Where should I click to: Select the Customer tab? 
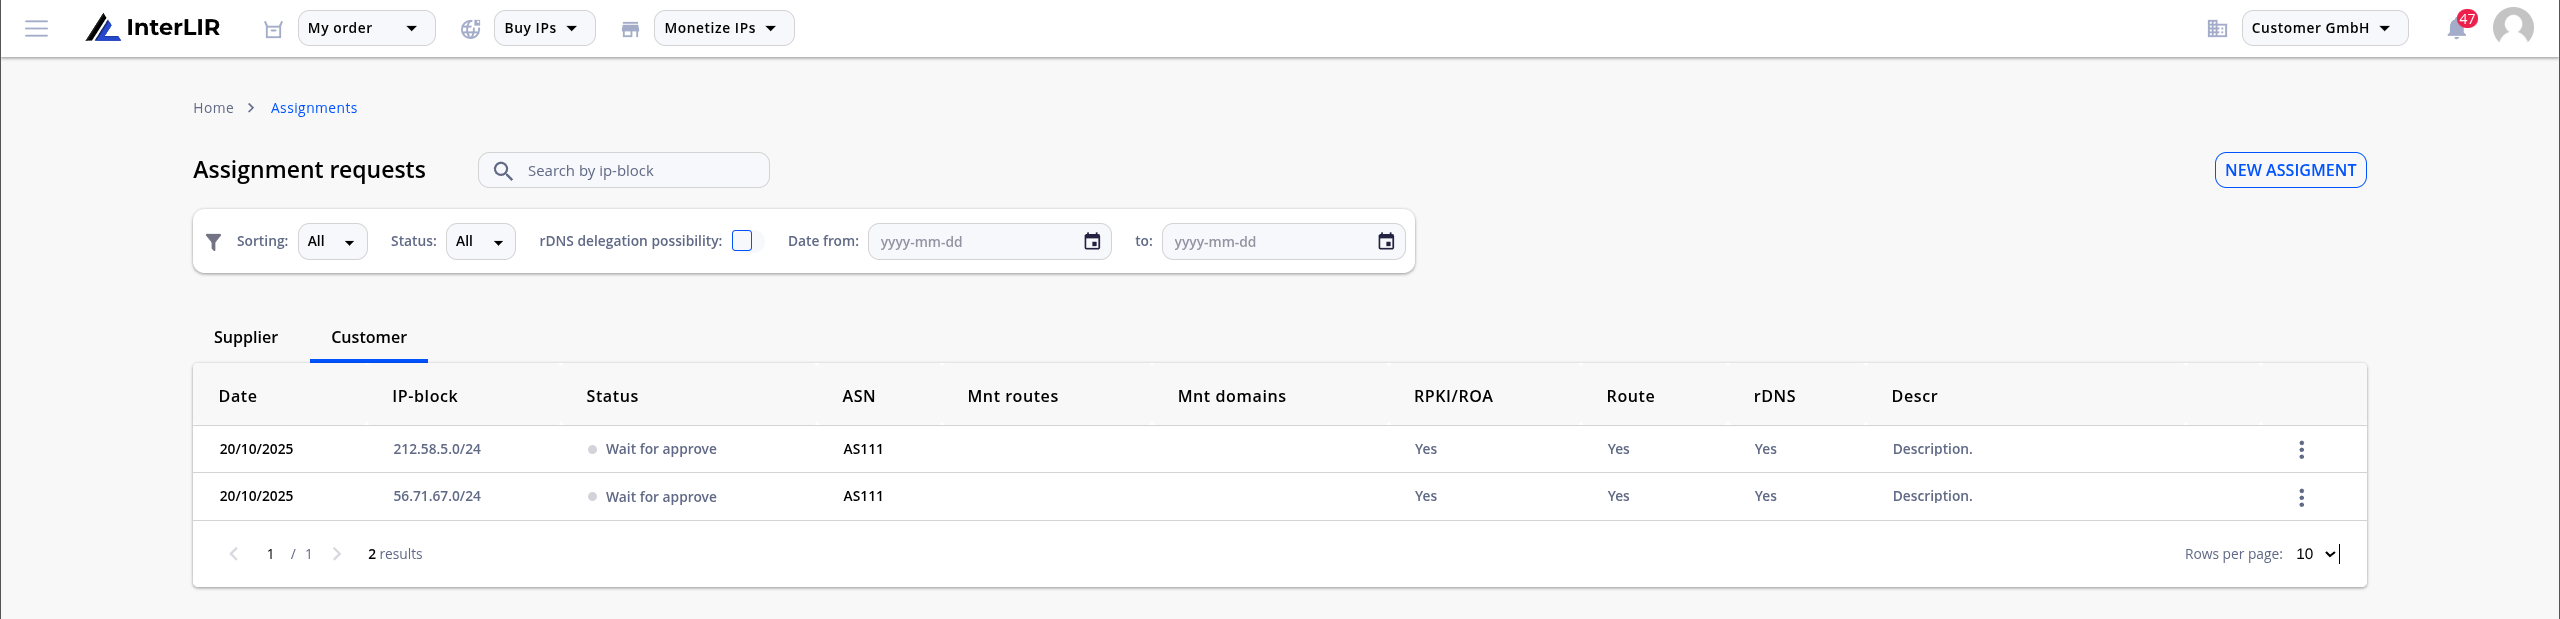(x=369, y=338)
